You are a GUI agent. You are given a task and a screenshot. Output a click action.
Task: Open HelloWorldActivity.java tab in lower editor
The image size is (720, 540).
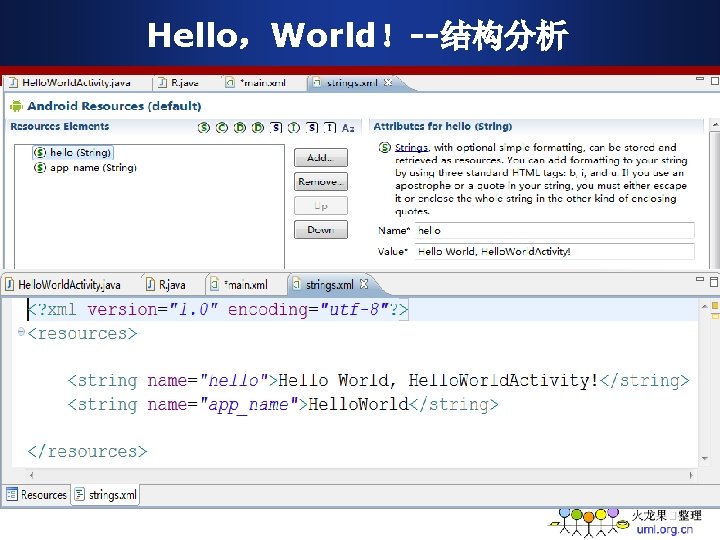pyautogui.click(x=63, y=285)
